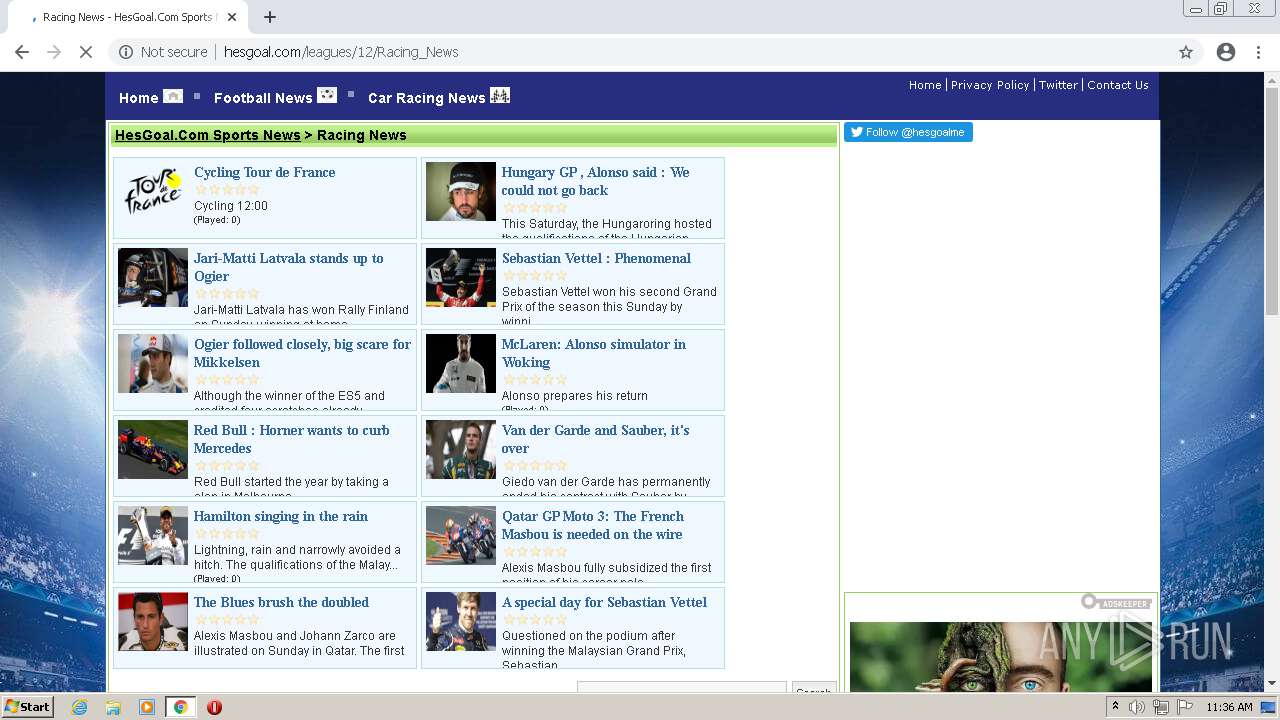Rate the Sebastian Vettel Phenomenal stars
This screenshot has height=720, width=1280.
click(x=535, y=275)
